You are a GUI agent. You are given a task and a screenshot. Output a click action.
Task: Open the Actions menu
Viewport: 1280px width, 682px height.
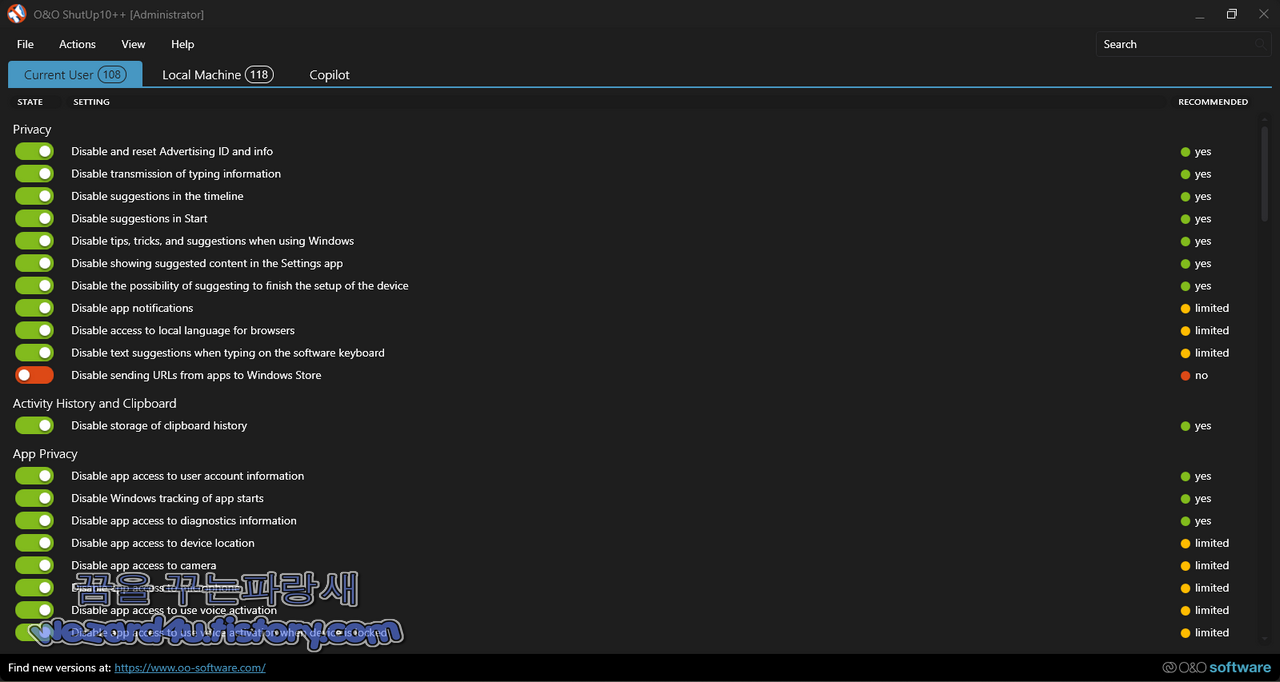tap(77, 44)
